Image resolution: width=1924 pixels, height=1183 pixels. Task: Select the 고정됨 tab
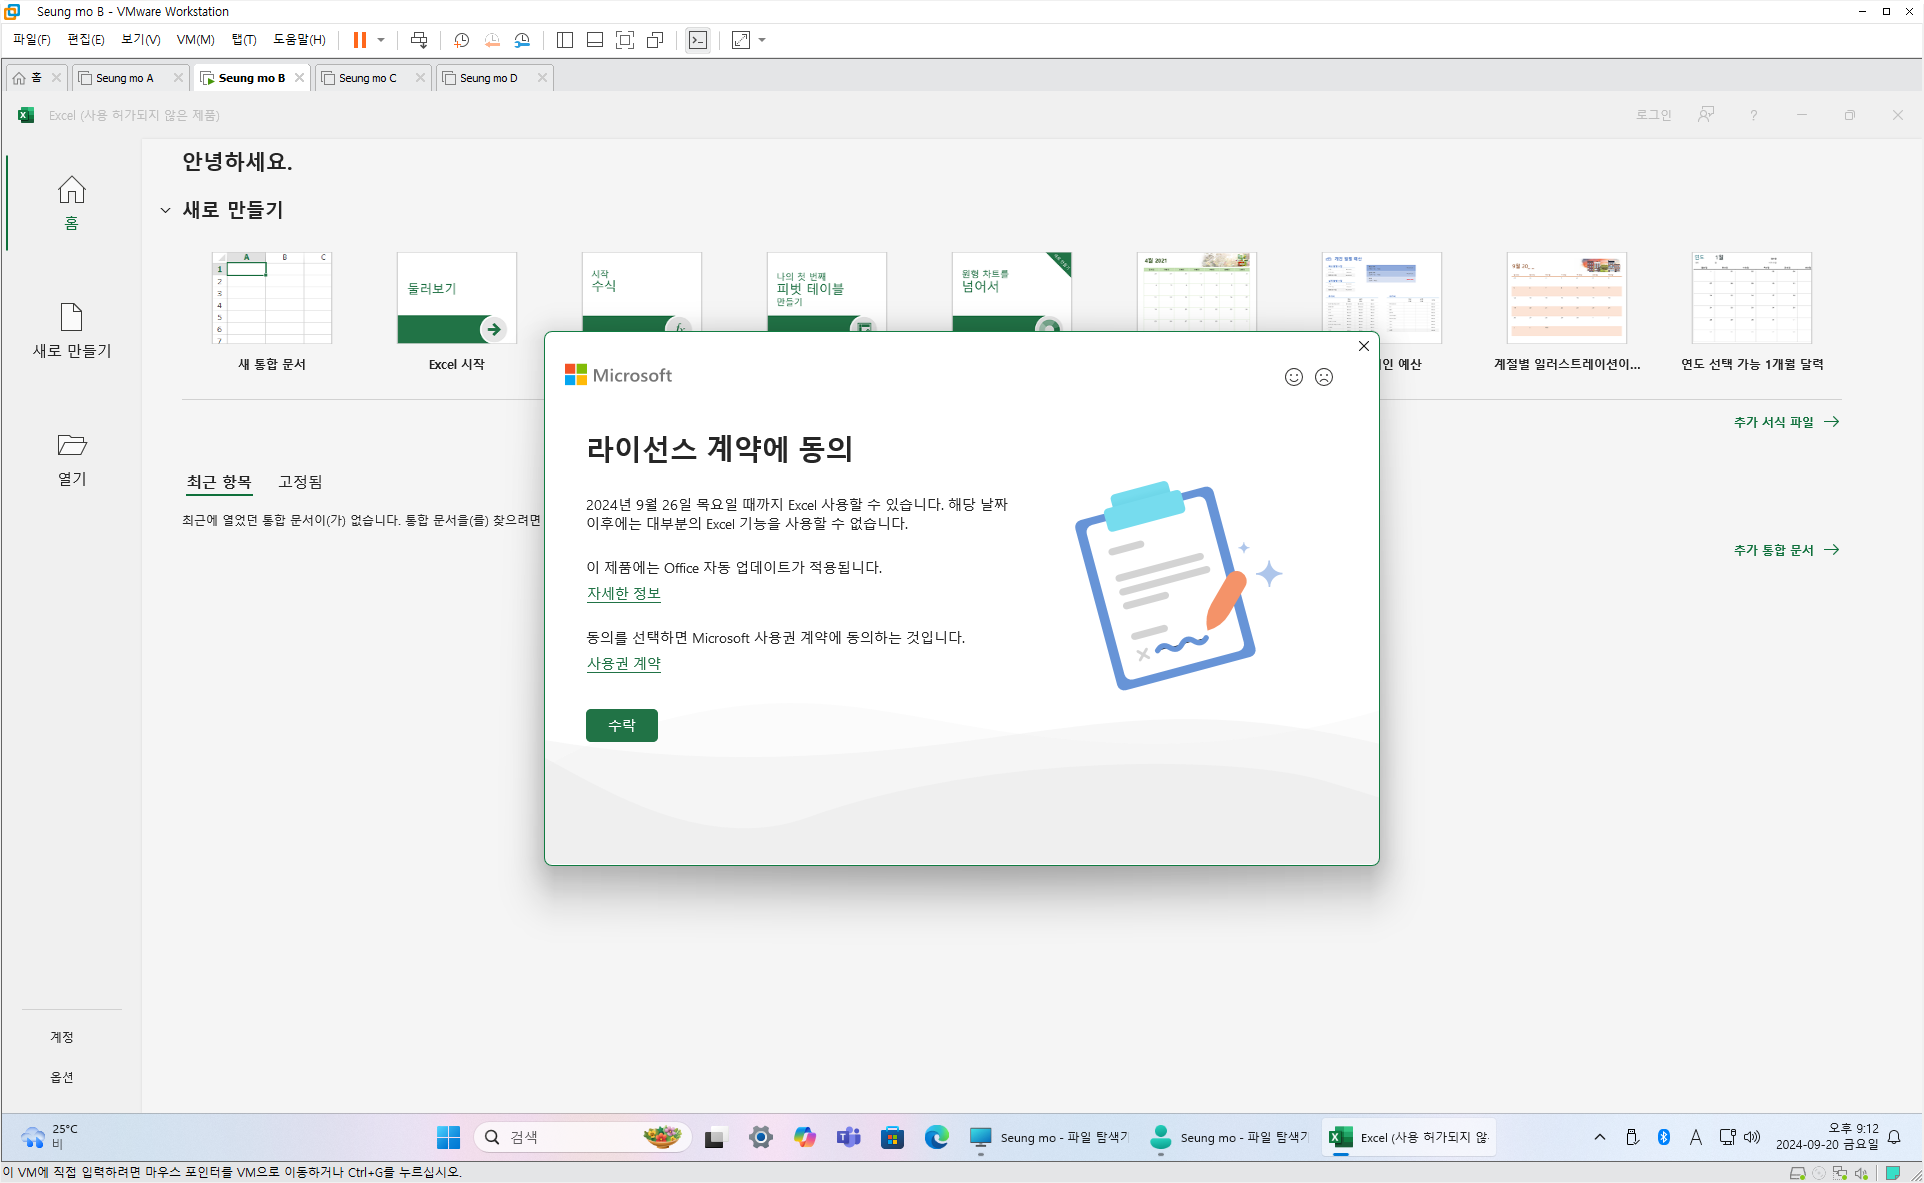pyautogui.click(x=300, y=482)
